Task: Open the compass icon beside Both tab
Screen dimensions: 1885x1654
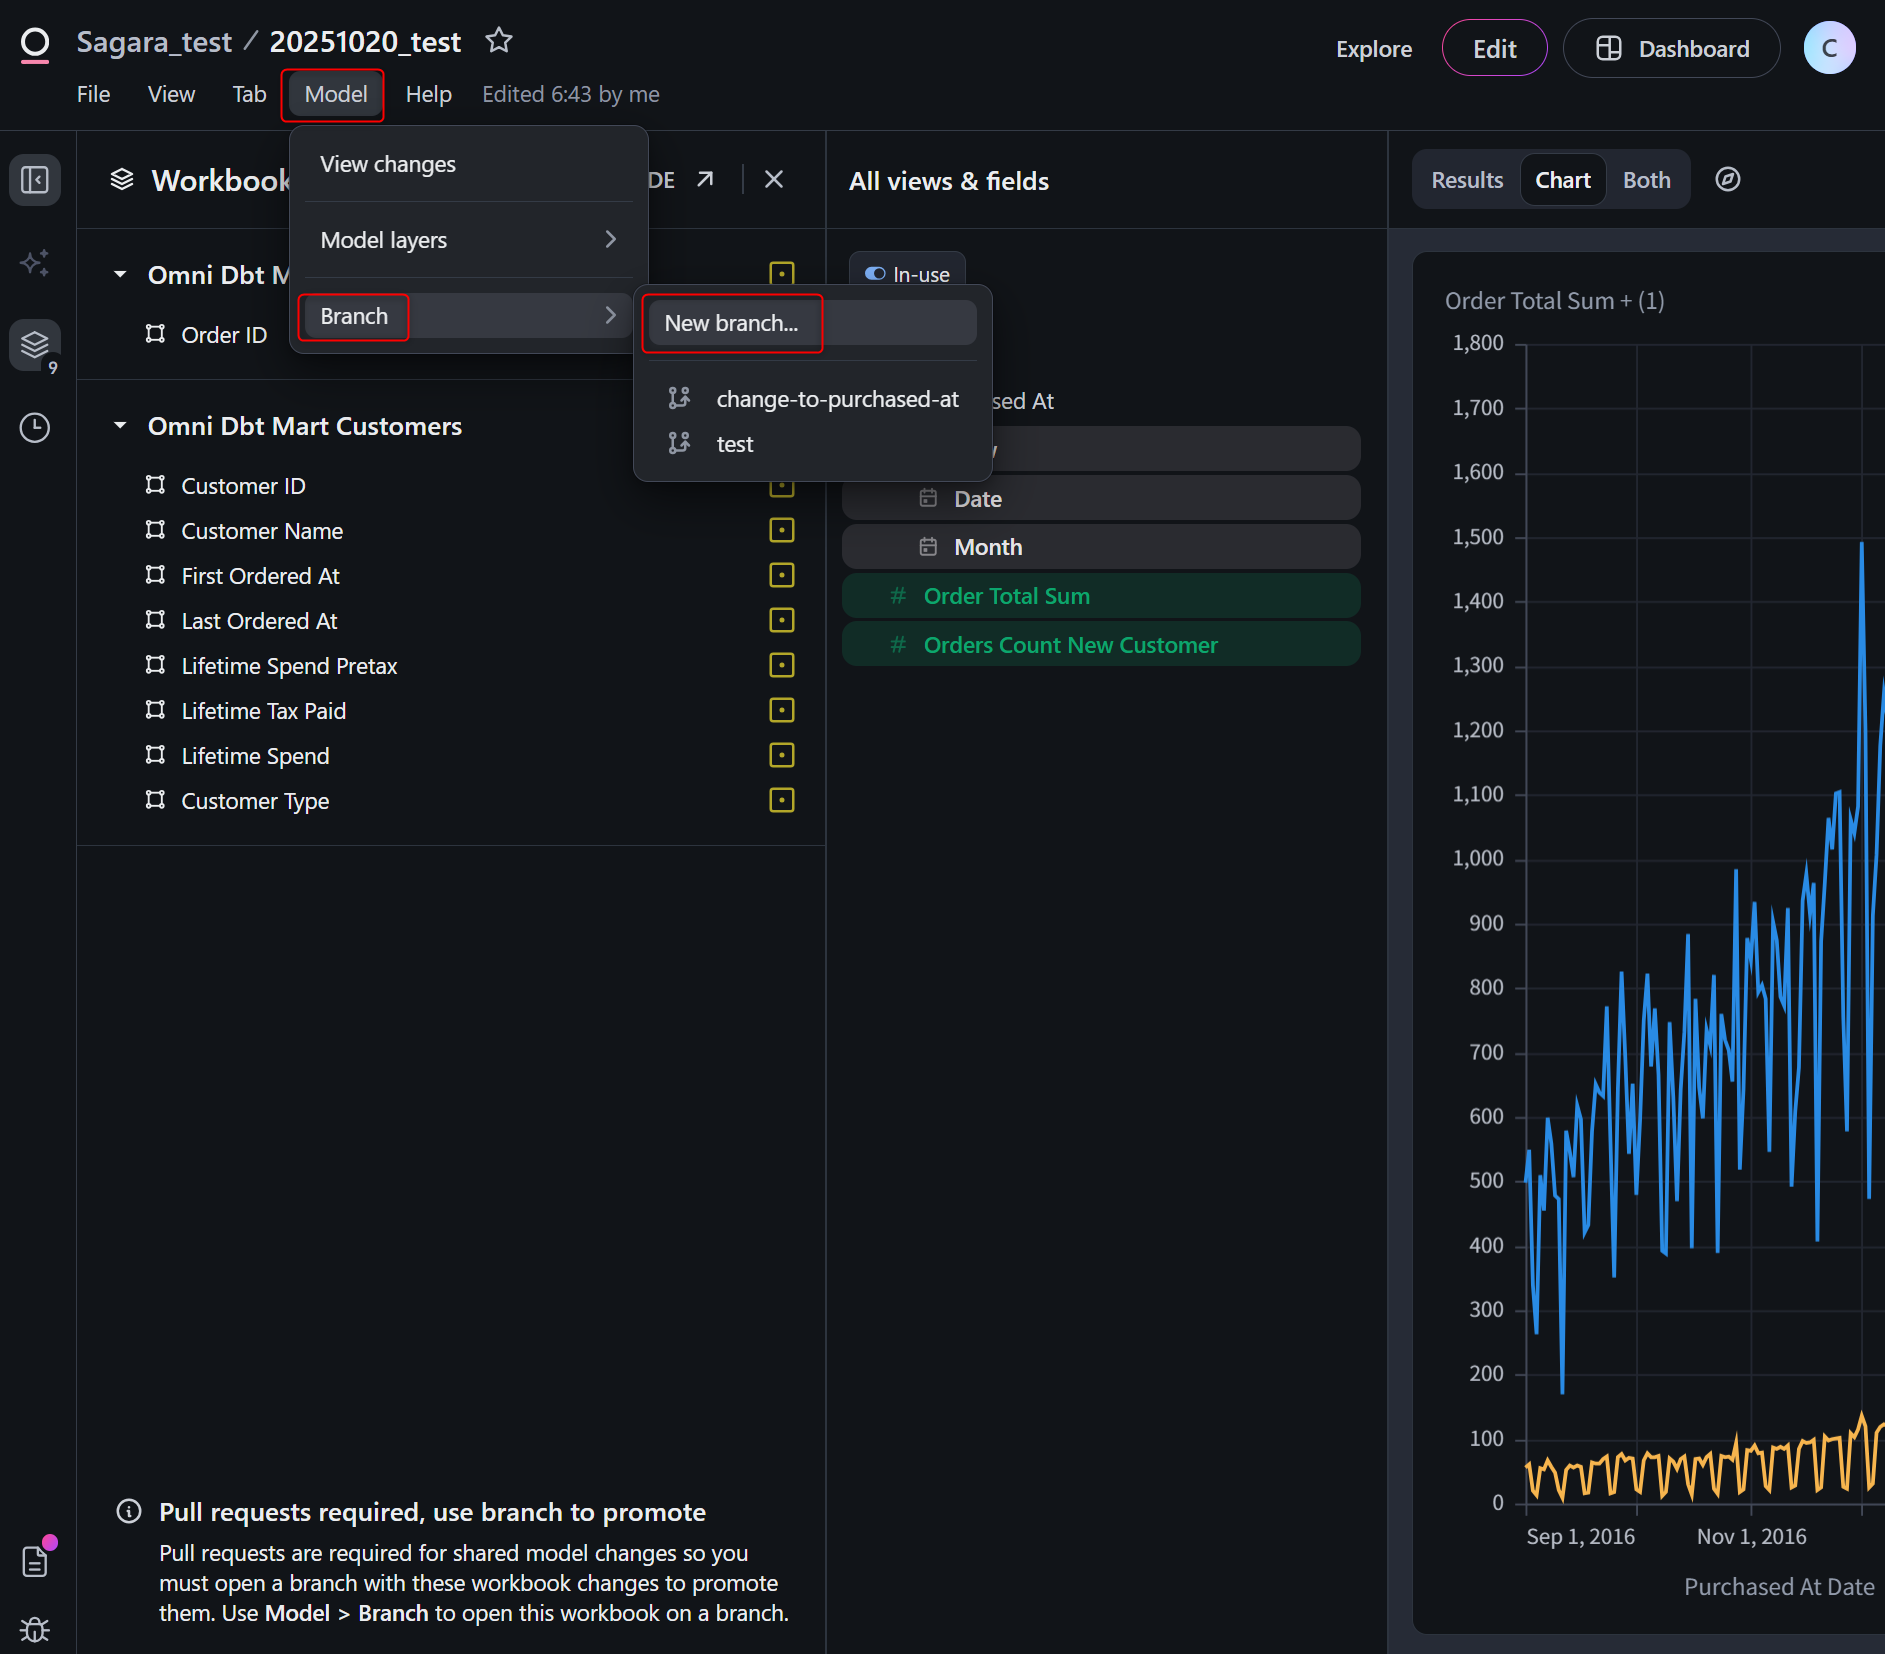Action: click(x=1727, y=180)
